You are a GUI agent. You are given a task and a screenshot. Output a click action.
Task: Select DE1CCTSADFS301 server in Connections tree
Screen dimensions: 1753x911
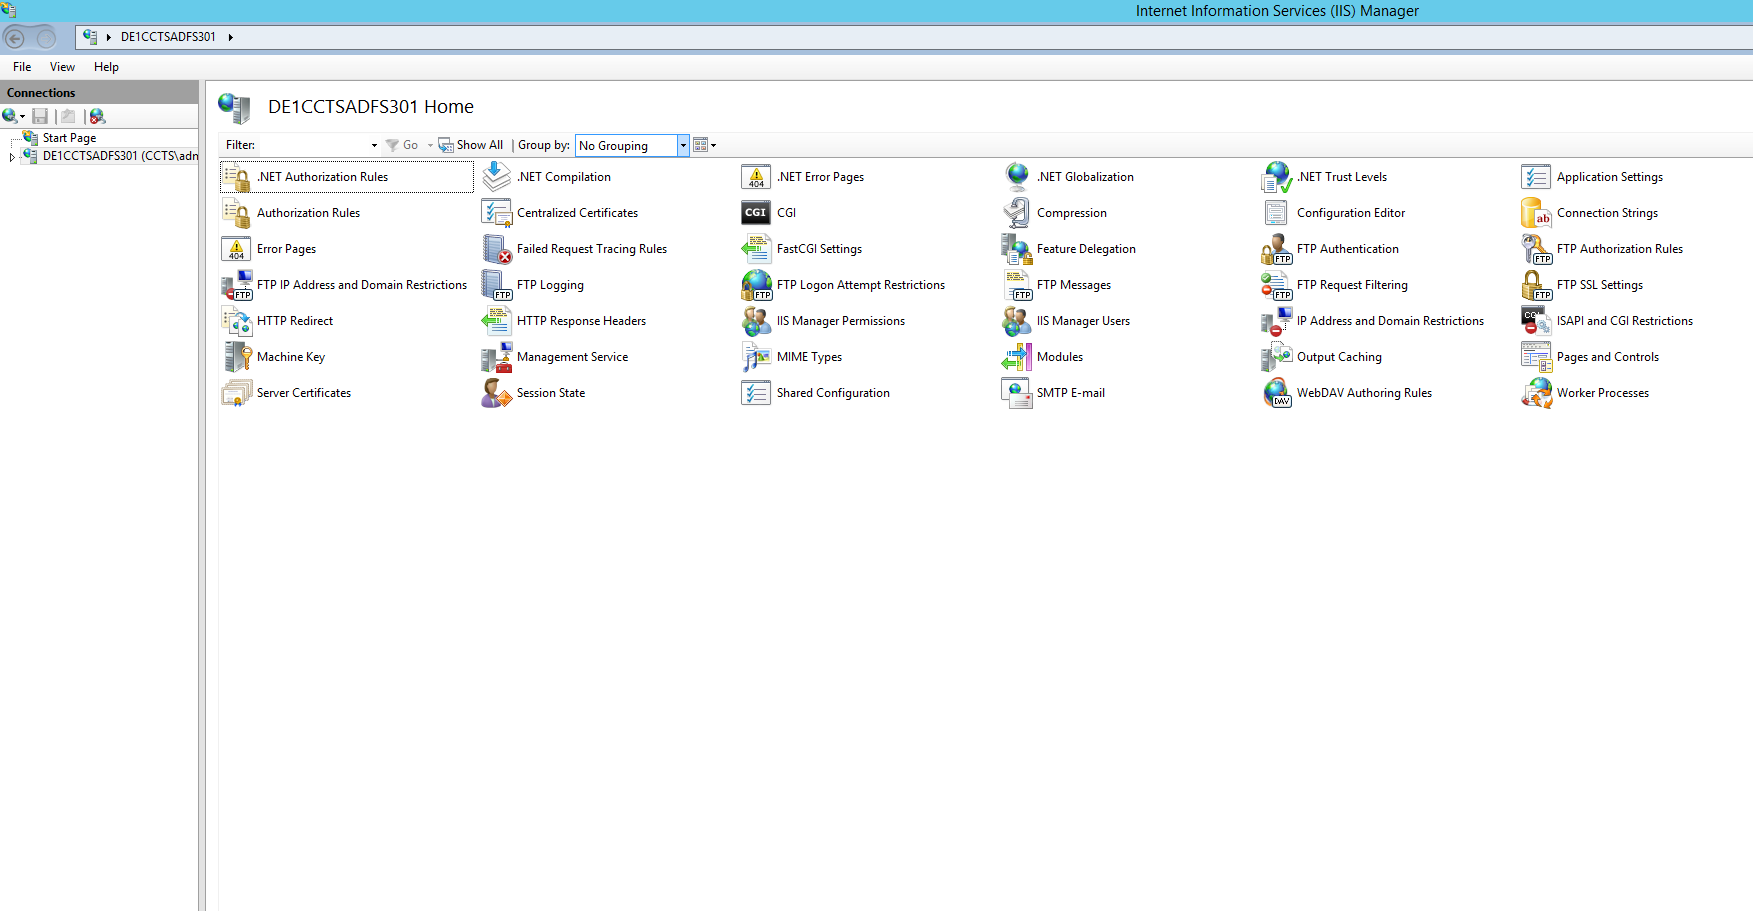point(110,156)
